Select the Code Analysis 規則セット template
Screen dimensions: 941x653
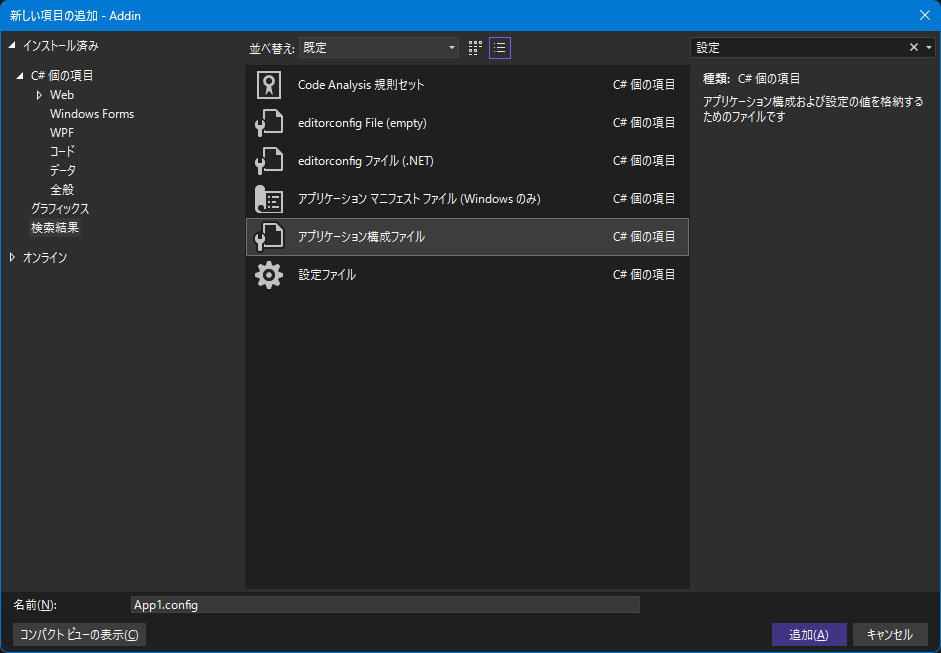467,85
